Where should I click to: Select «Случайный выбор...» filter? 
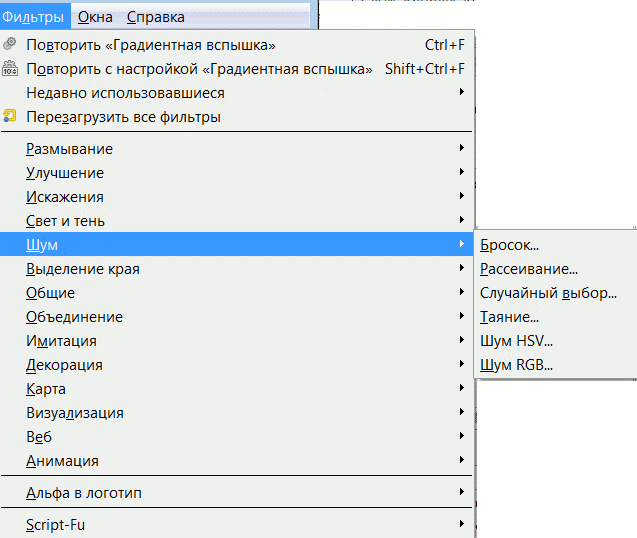point(547,293)
